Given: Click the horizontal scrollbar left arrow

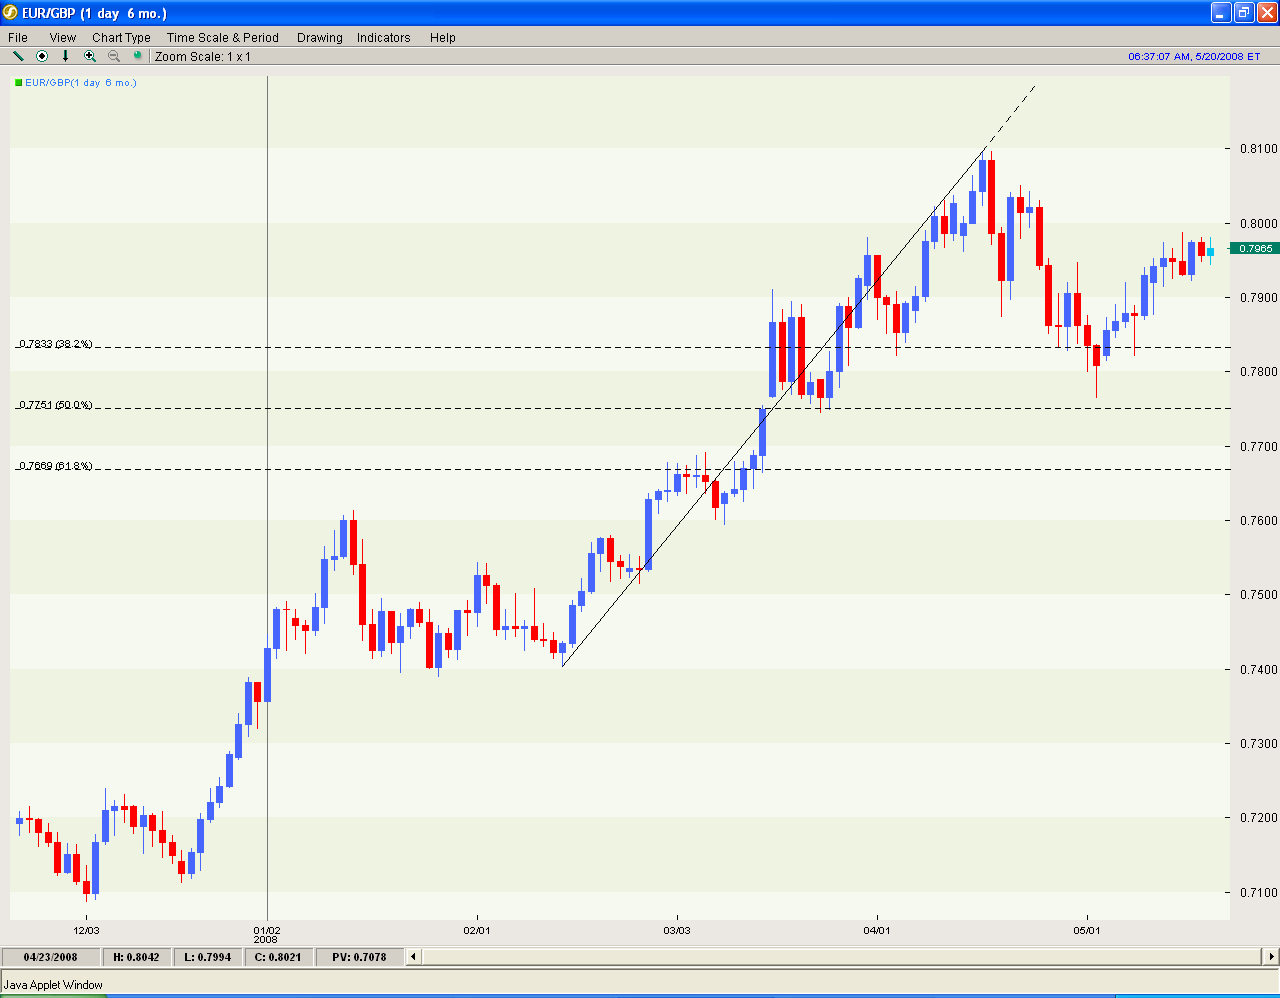Looking at the screenshot, I should tap(413, 957).
